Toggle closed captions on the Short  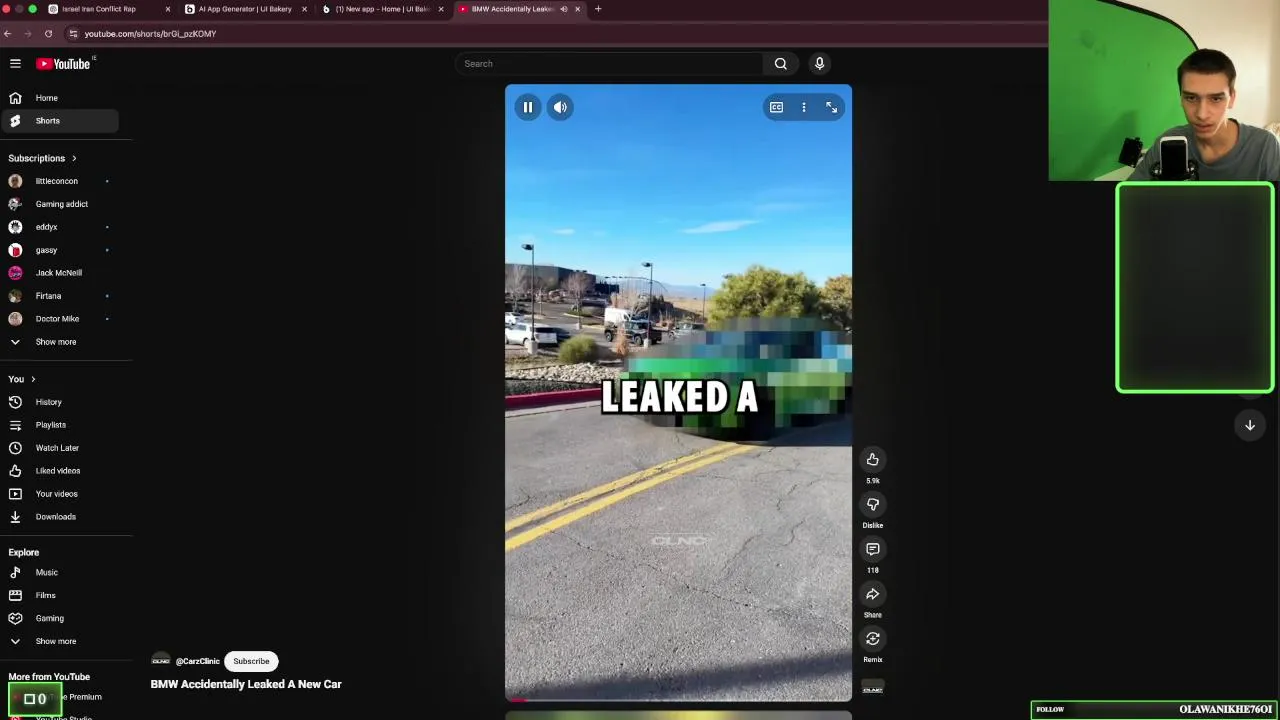[776, 107]
